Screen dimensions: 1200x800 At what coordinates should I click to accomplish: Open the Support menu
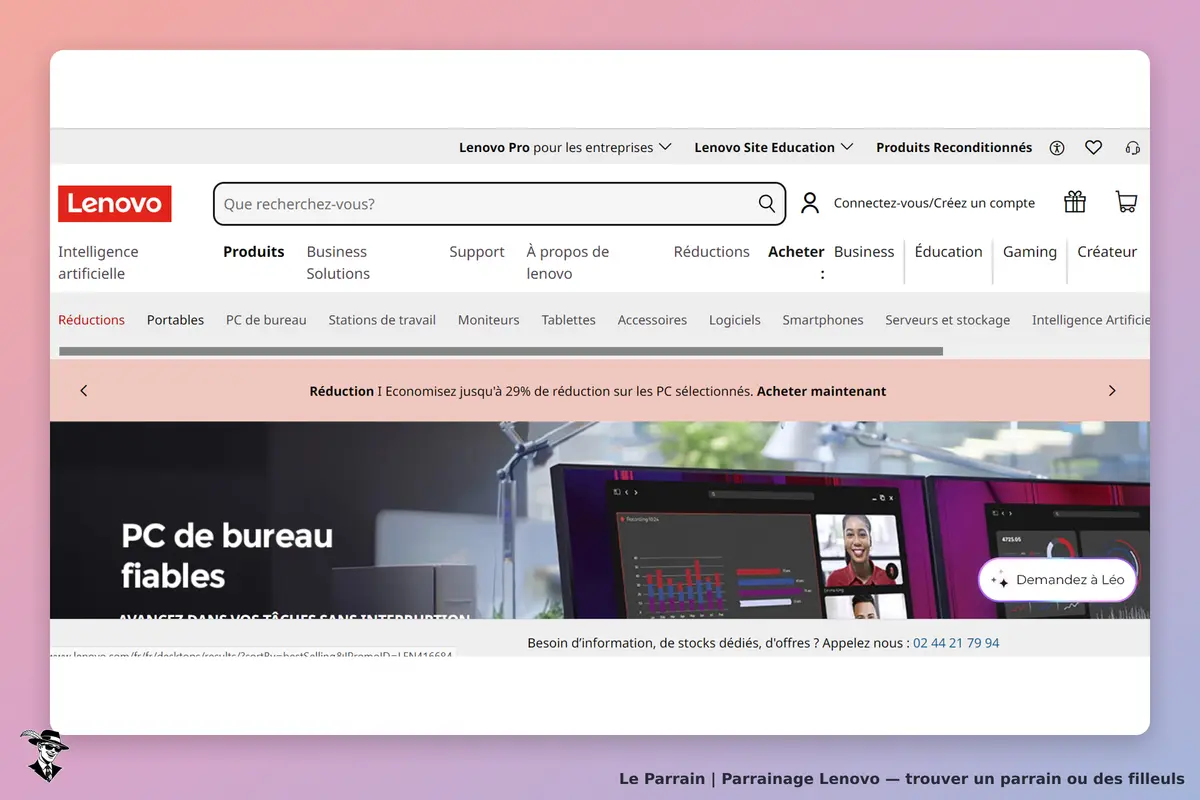coord(477,252)
